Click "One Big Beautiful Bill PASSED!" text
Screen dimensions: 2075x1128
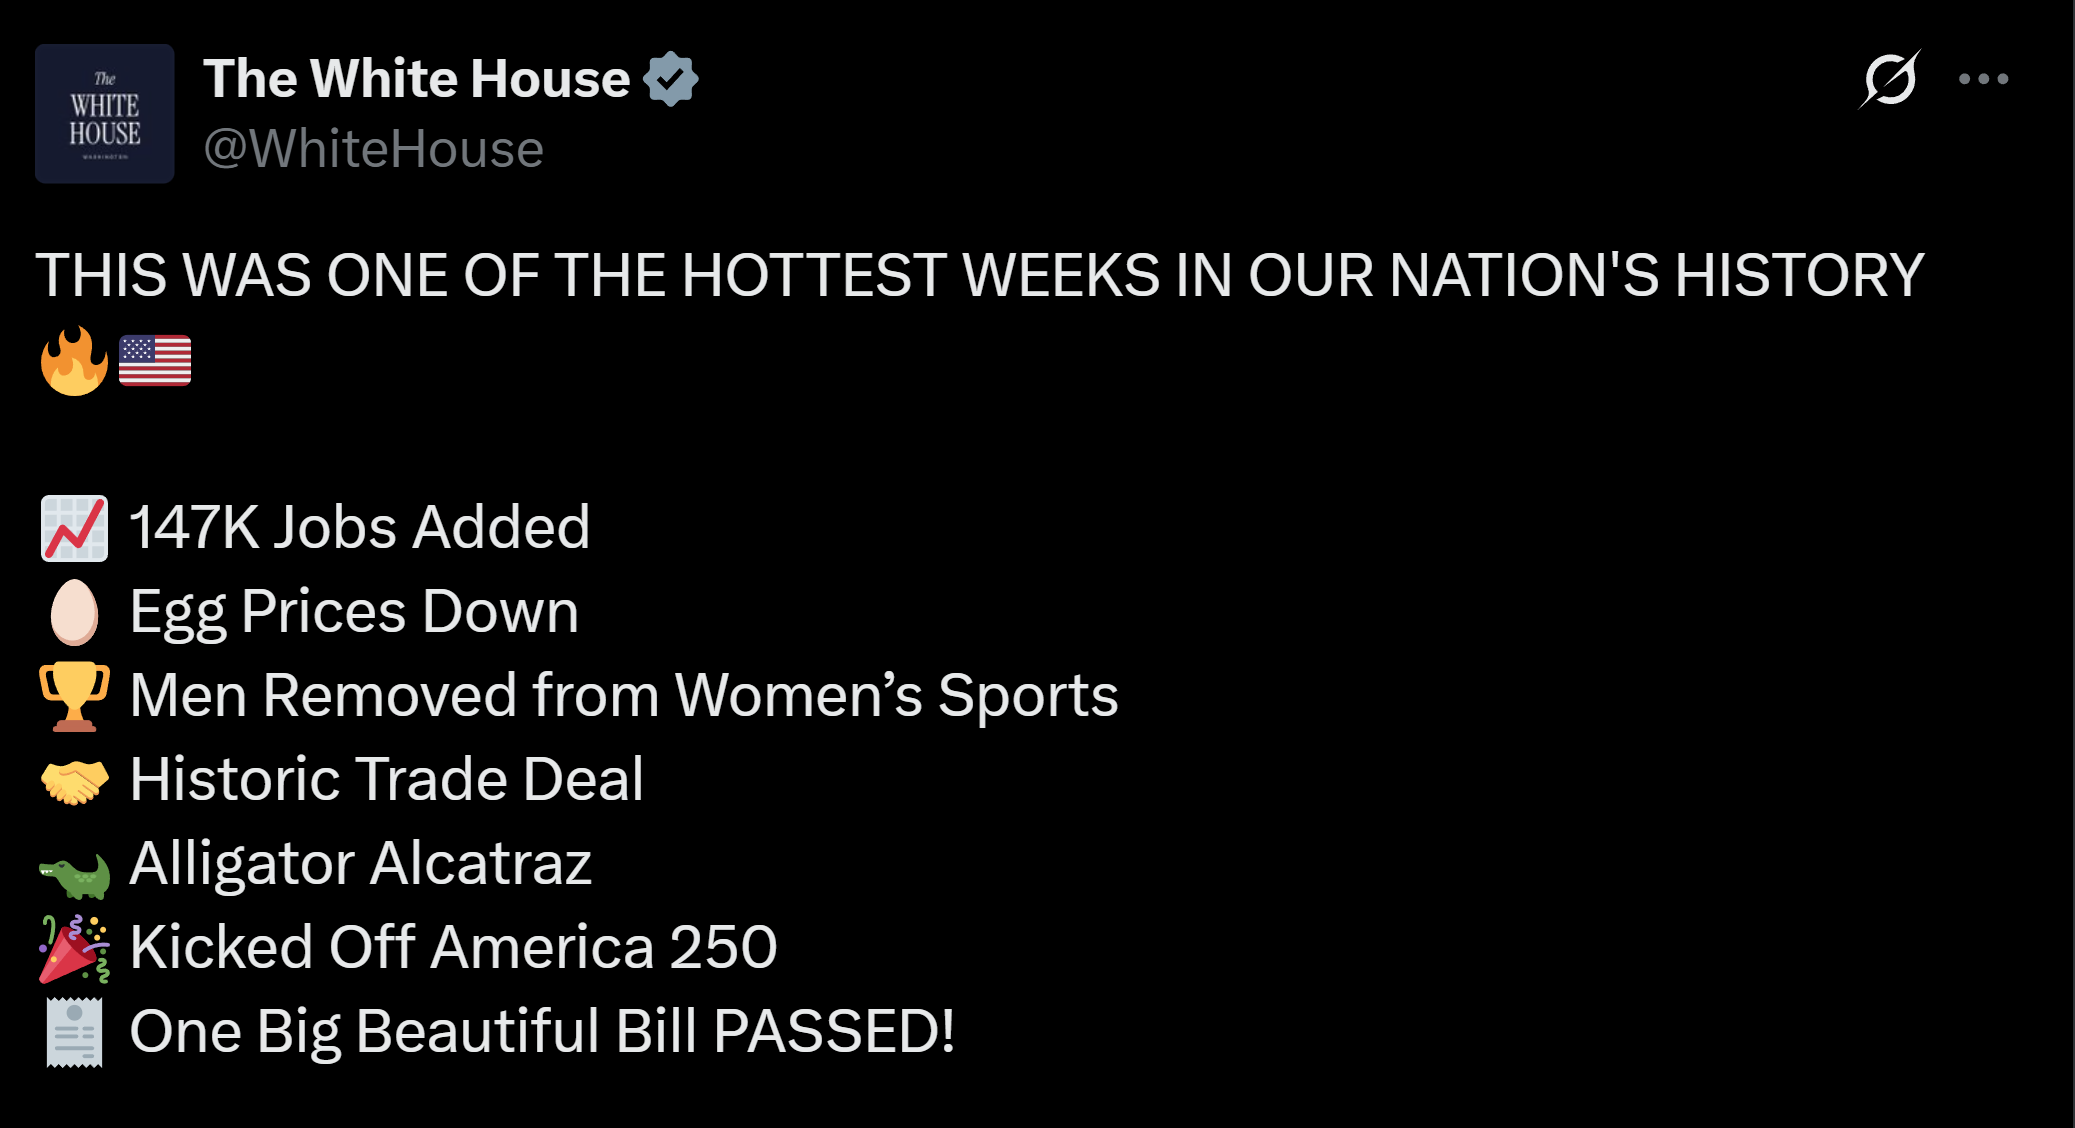tap(542, 1031)
